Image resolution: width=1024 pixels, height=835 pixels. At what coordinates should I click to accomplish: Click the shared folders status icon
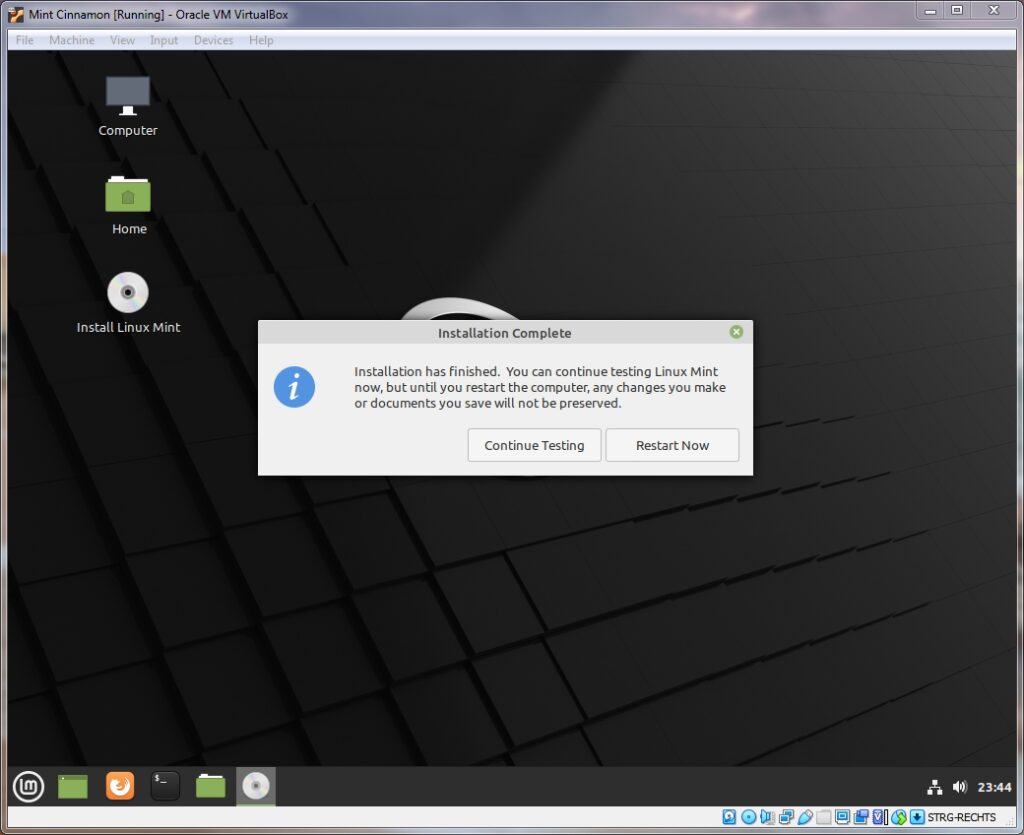tap(824, 817)
